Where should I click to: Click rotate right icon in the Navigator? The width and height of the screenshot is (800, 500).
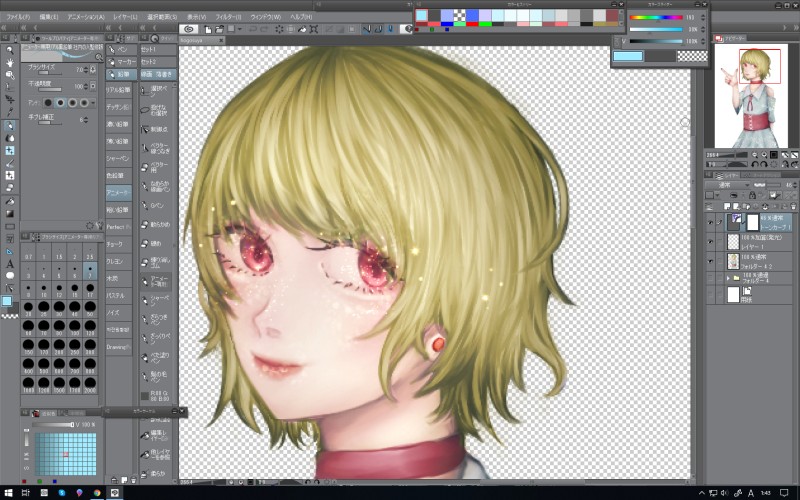pos(764,164)
